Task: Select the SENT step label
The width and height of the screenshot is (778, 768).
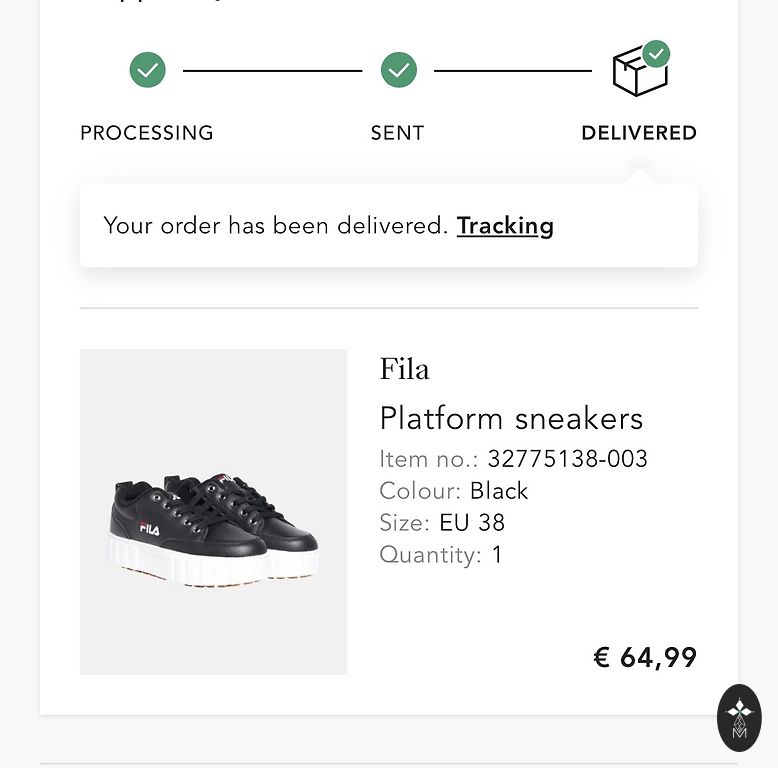Action: (398, 133)
